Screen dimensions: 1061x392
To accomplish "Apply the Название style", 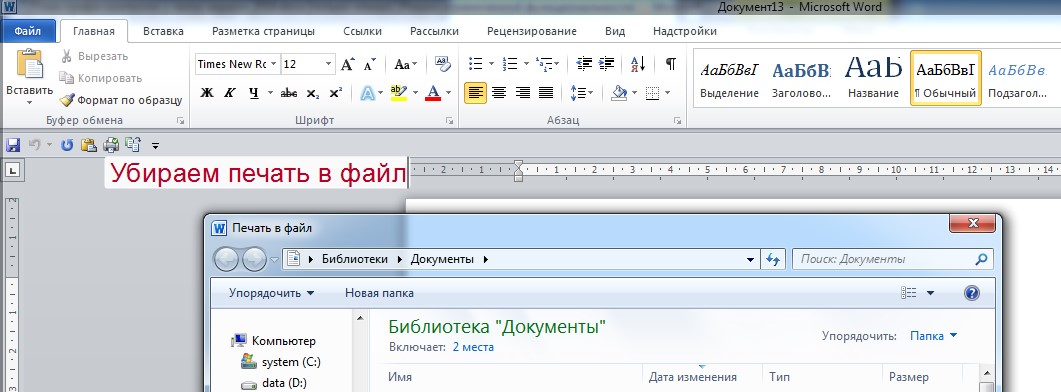I will coord(873,78).
